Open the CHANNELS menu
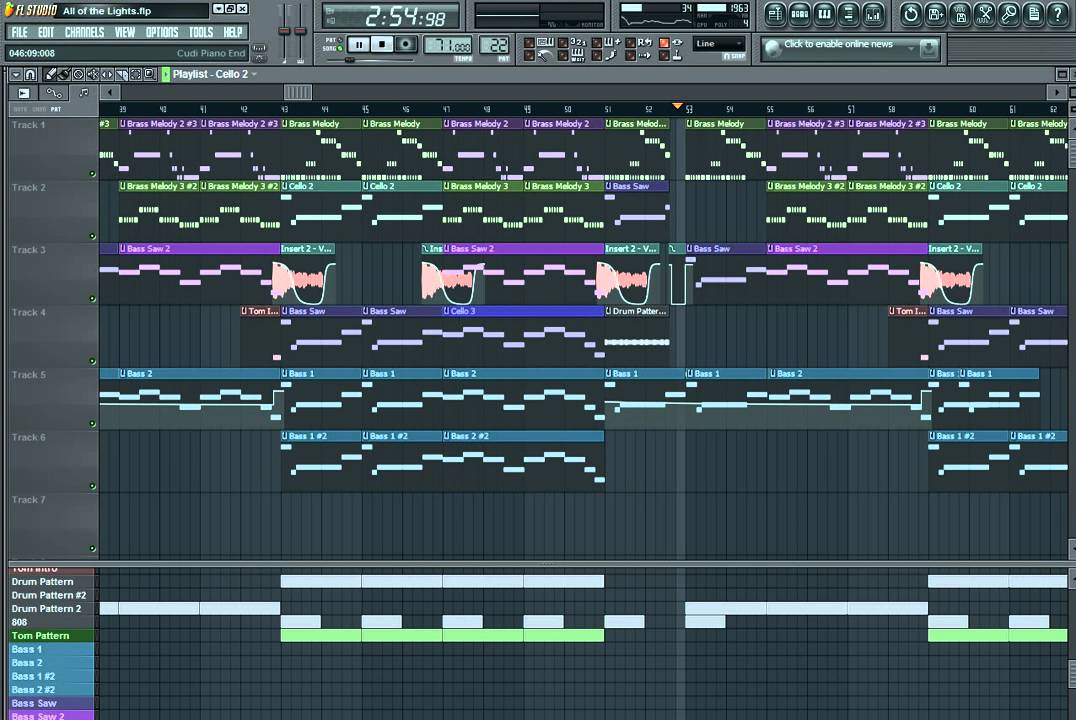The image size is (1076, 720). [x=84, y=32]
